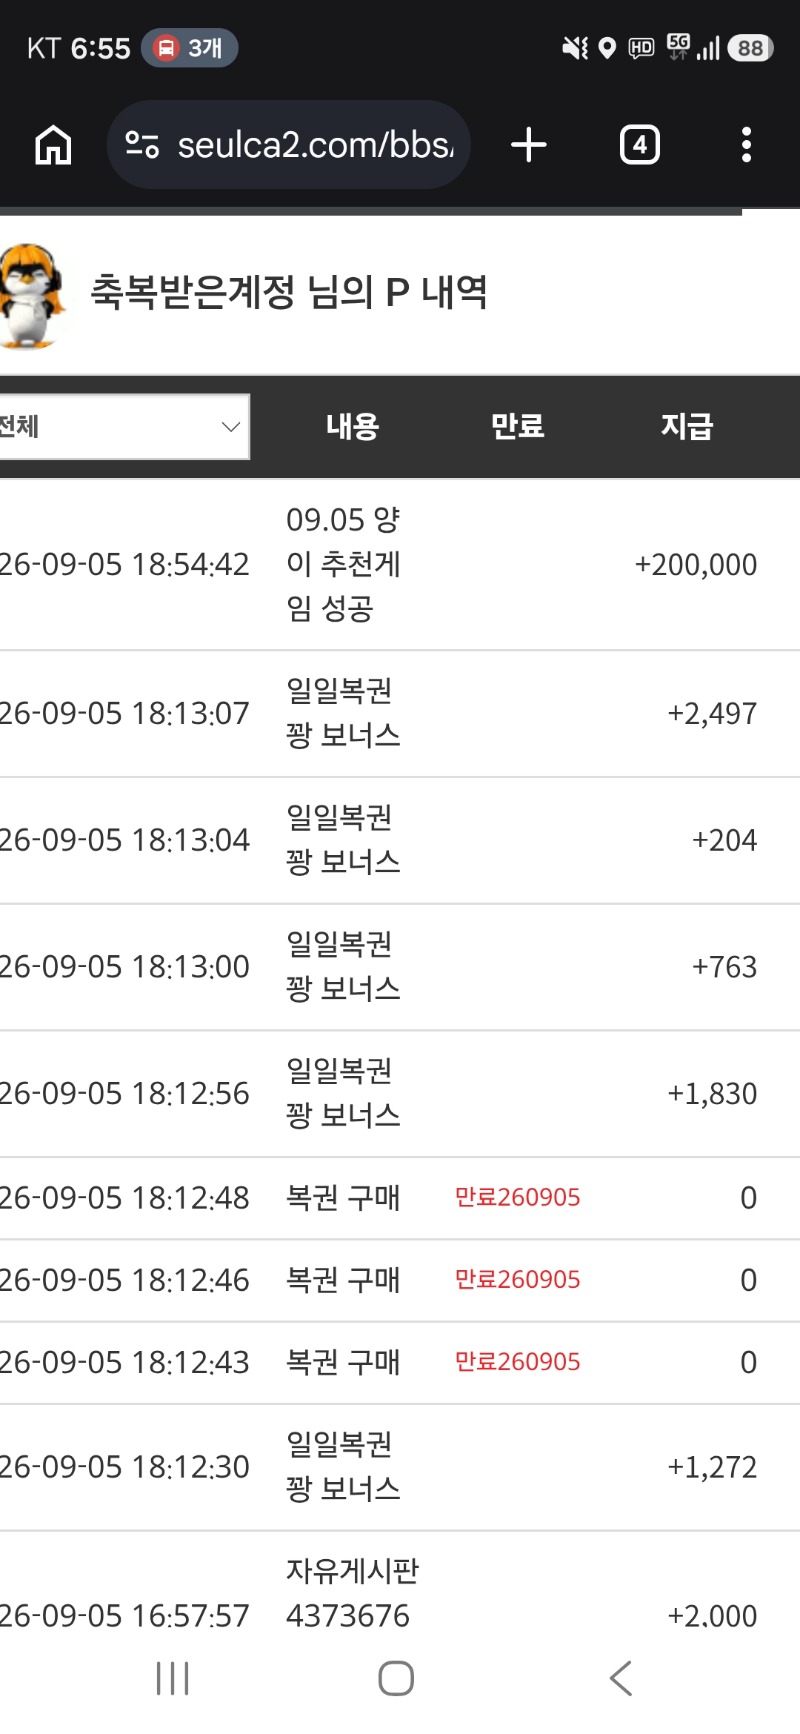Open notification badge showing 3개
This screenshot has width=800, height=1734.
(x=189, y=48)
